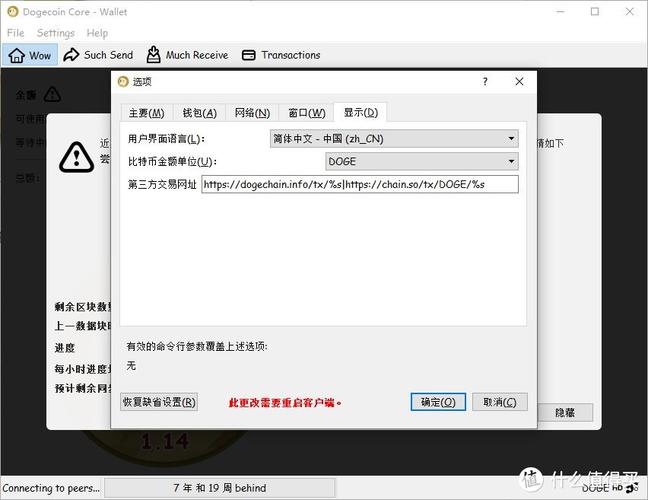Click the red restart-required warning text

pos(285,402)
